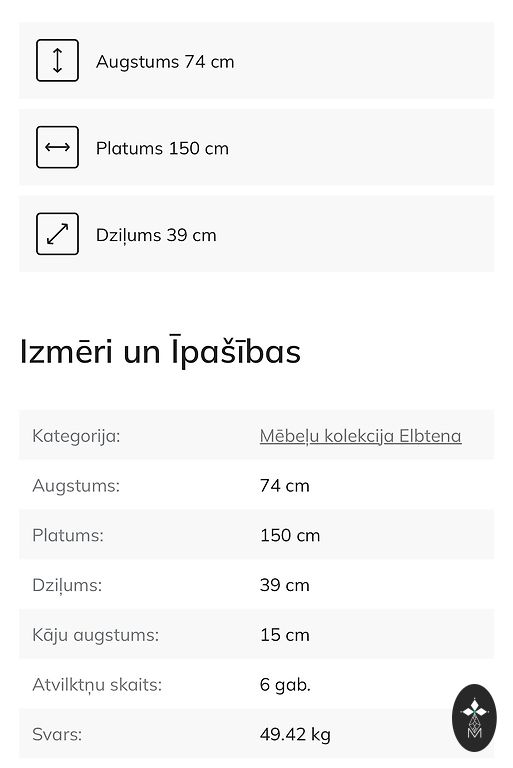Click the Augstums table value 74 cm

coord(284,485)
